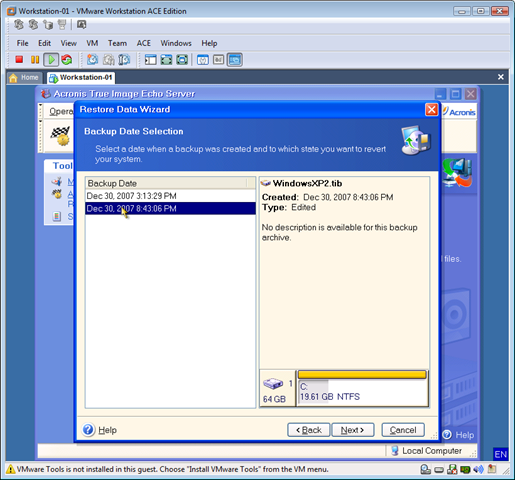Image resolution: width=515 pixels, height=480 pixels.
Task: Click the green Power On play icon
Action: (x=51, y=60)
